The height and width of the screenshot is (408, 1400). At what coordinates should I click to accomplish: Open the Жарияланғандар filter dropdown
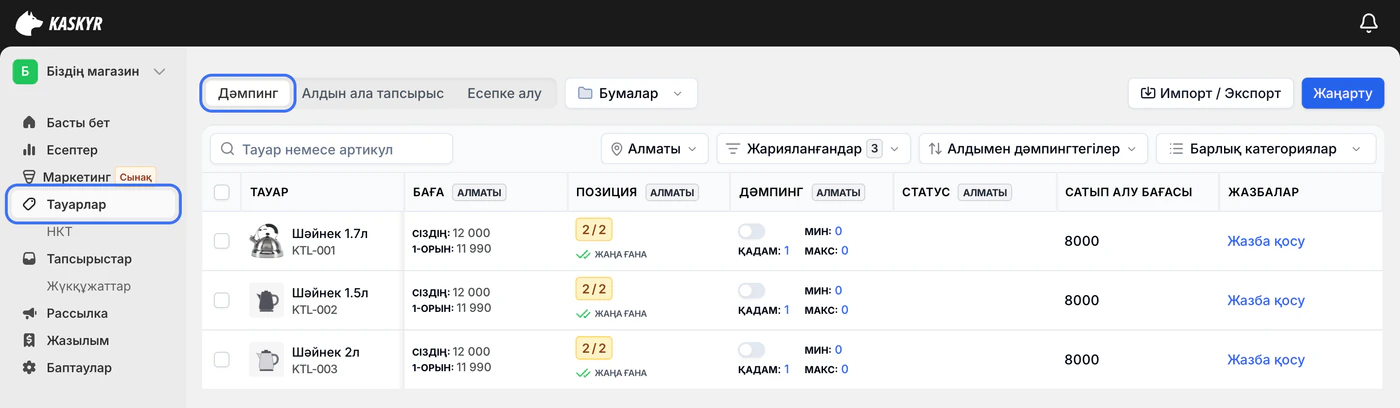click(x=814, y=149)
